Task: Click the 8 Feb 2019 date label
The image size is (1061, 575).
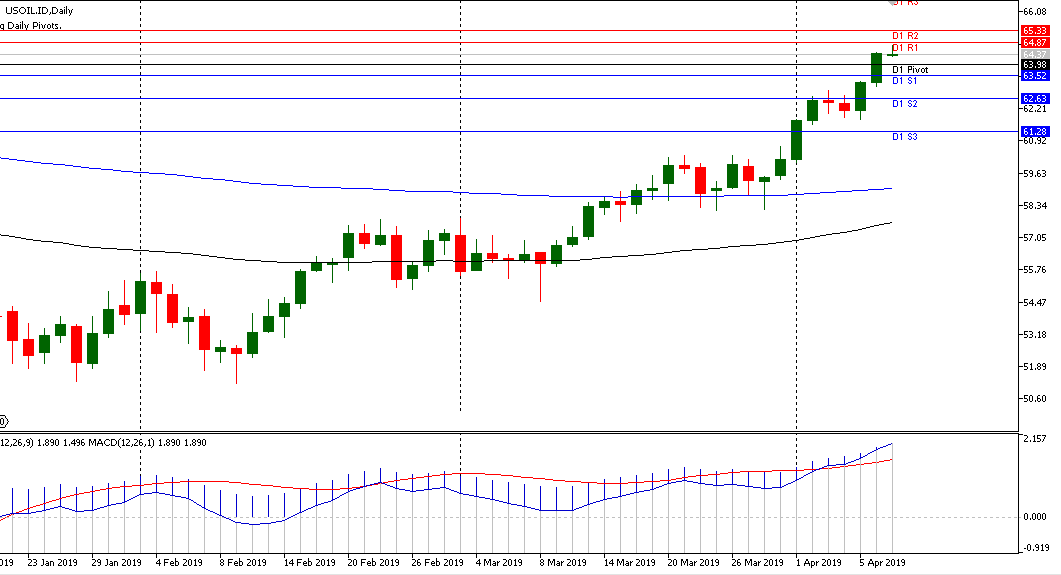Action: [x=243, y=562]
